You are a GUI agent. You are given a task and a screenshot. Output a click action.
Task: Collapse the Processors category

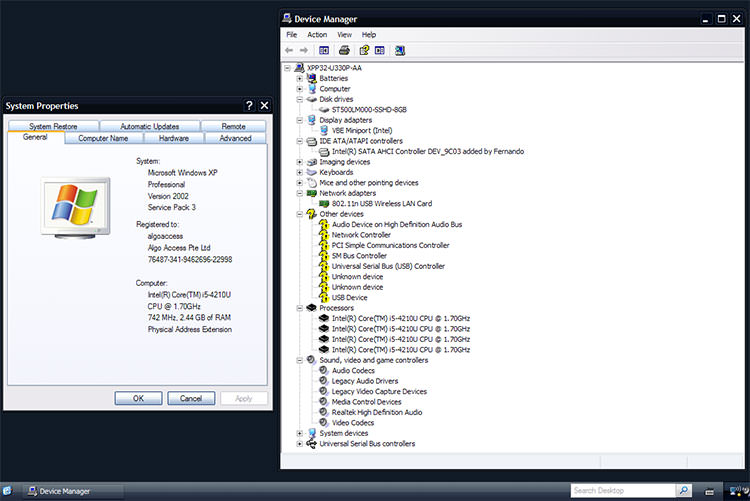point(299,308)
